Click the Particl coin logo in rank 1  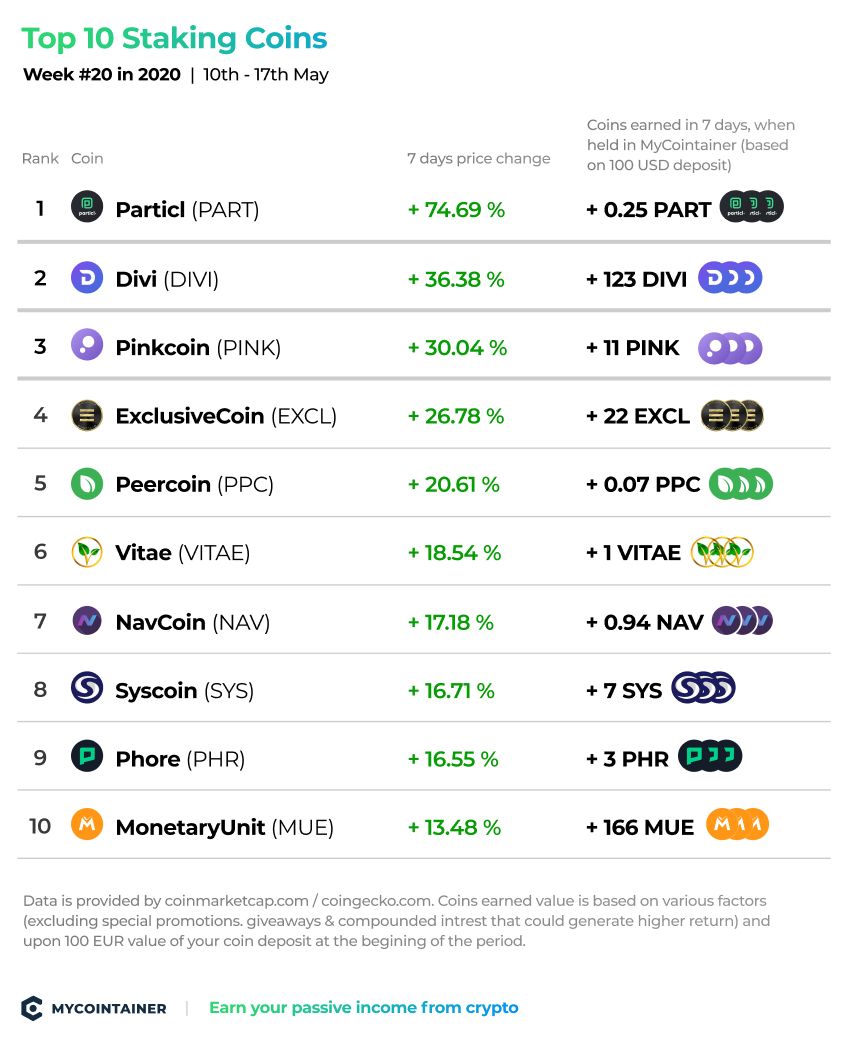pyautogui.click(x=87, y=207)
